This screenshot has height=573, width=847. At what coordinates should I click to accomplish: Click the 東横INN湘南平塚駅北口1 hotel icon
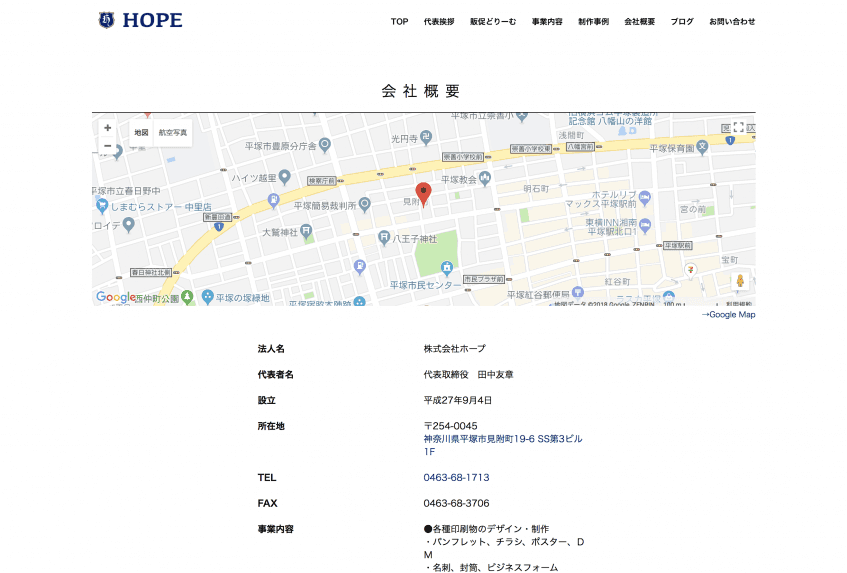tap(644, 225)
